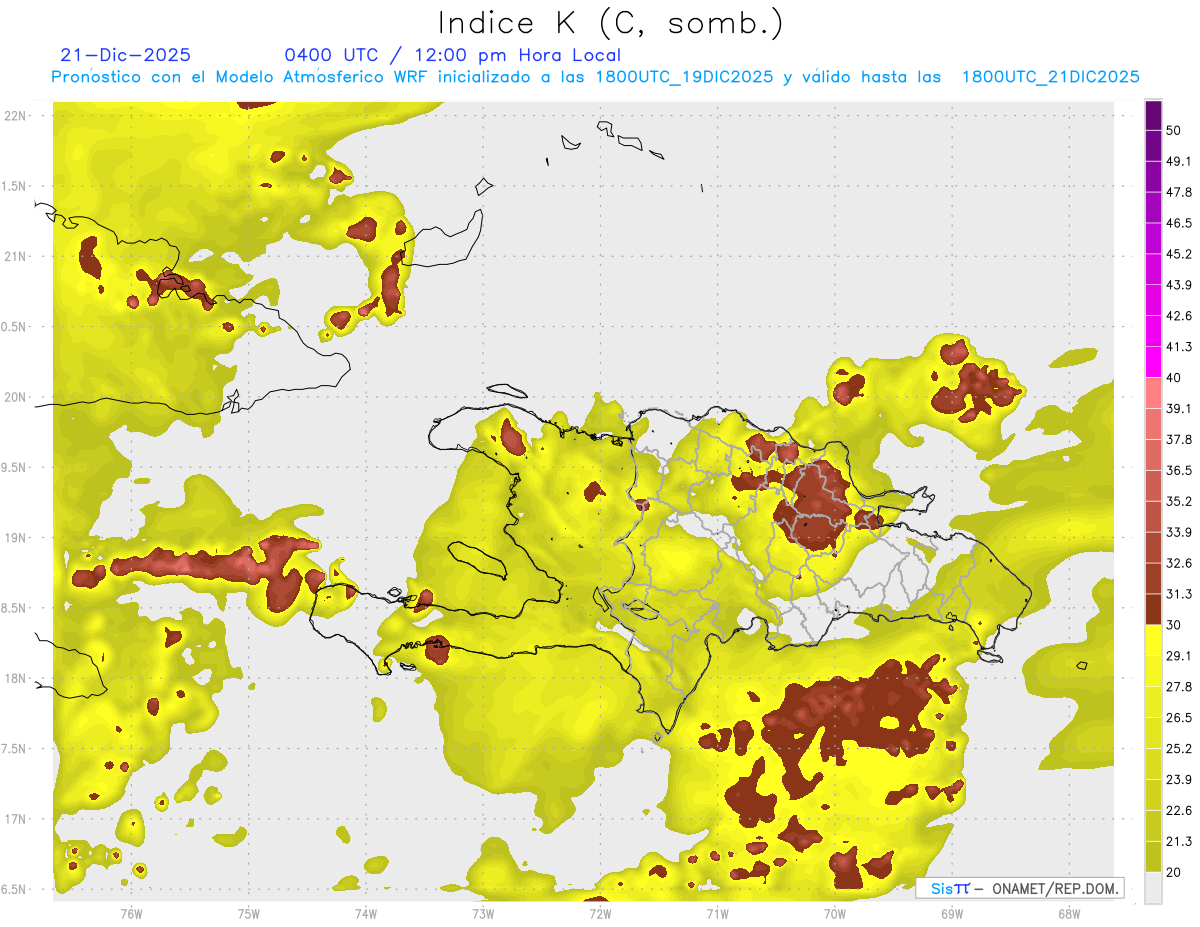
Task: Click the latitude axis label '20N'
Action: pos(16,397)
